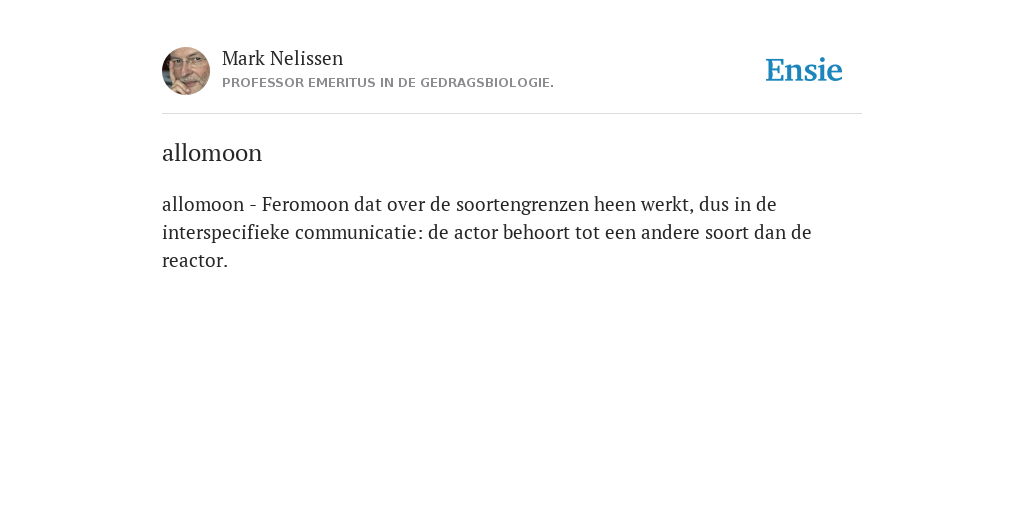The height and width of the screenshot is (512, 1024).
Task: Click the word 'Feromoon' in definition
Action: click(x=306, y=204)
